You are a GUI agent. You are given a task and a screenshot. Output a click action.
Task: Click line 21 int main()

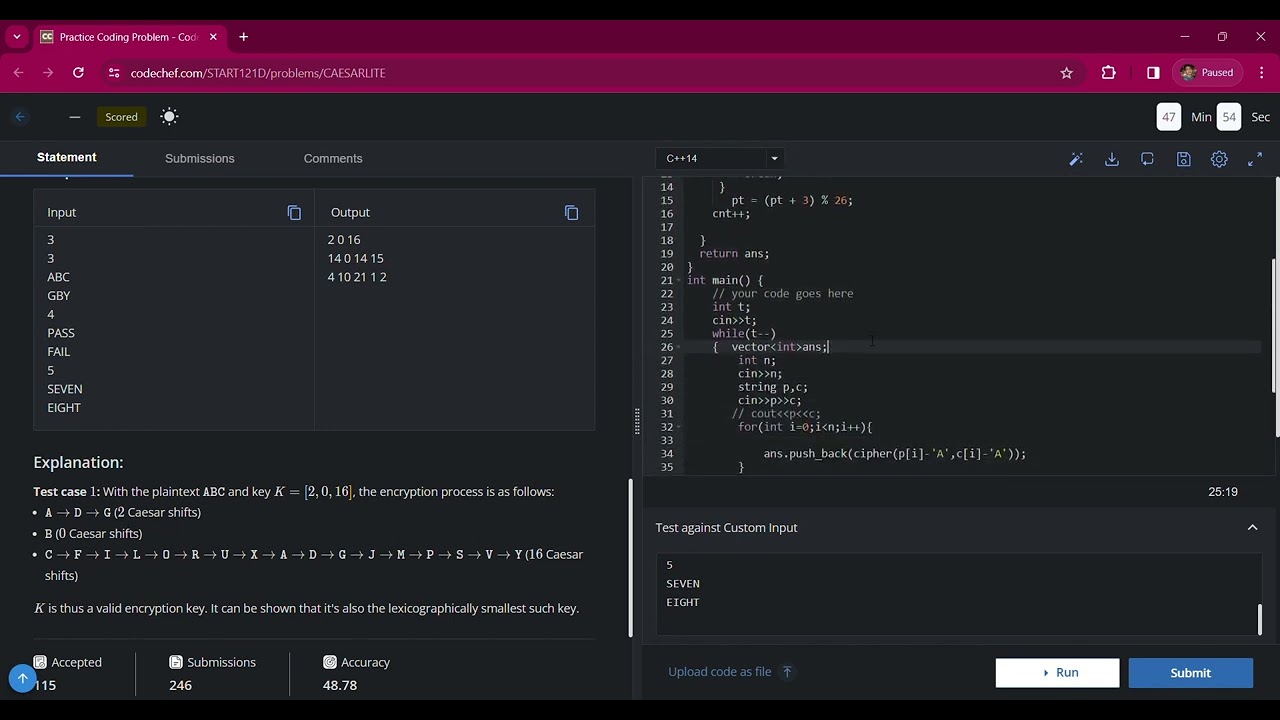click(x=724, y=280)
